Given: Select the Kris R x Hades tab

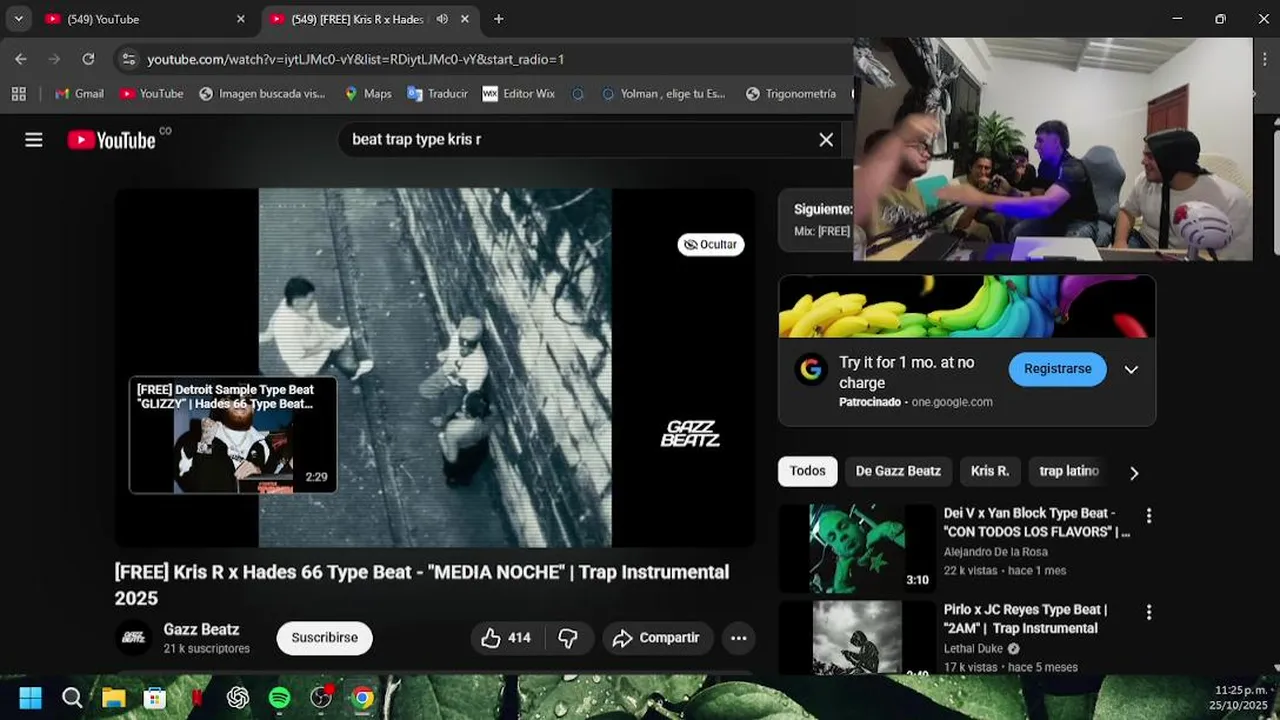Looking at the screenshot, I should [357, 19].
